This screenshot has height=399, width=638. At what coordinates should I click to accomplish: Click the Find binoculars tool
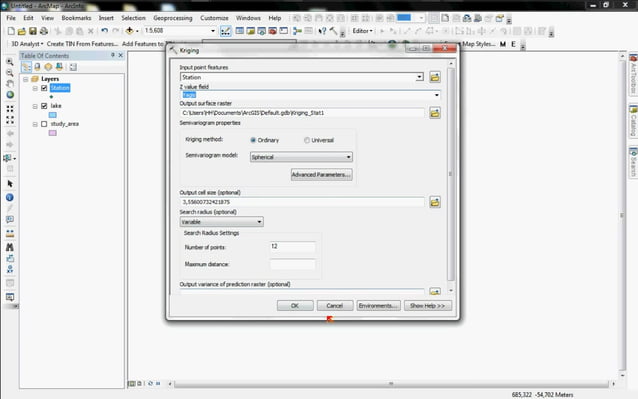[10, 247]
